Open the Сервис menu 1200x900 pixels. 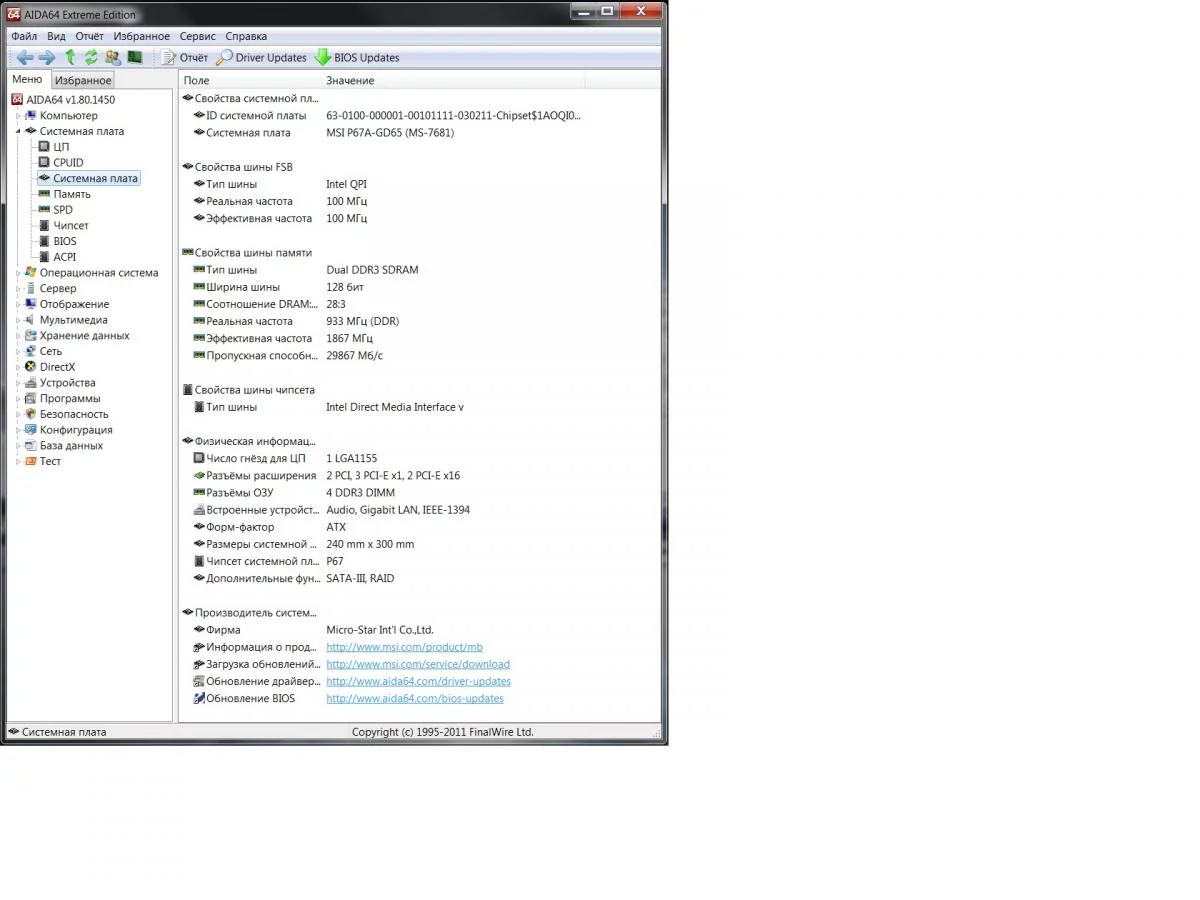pos(197,36)
